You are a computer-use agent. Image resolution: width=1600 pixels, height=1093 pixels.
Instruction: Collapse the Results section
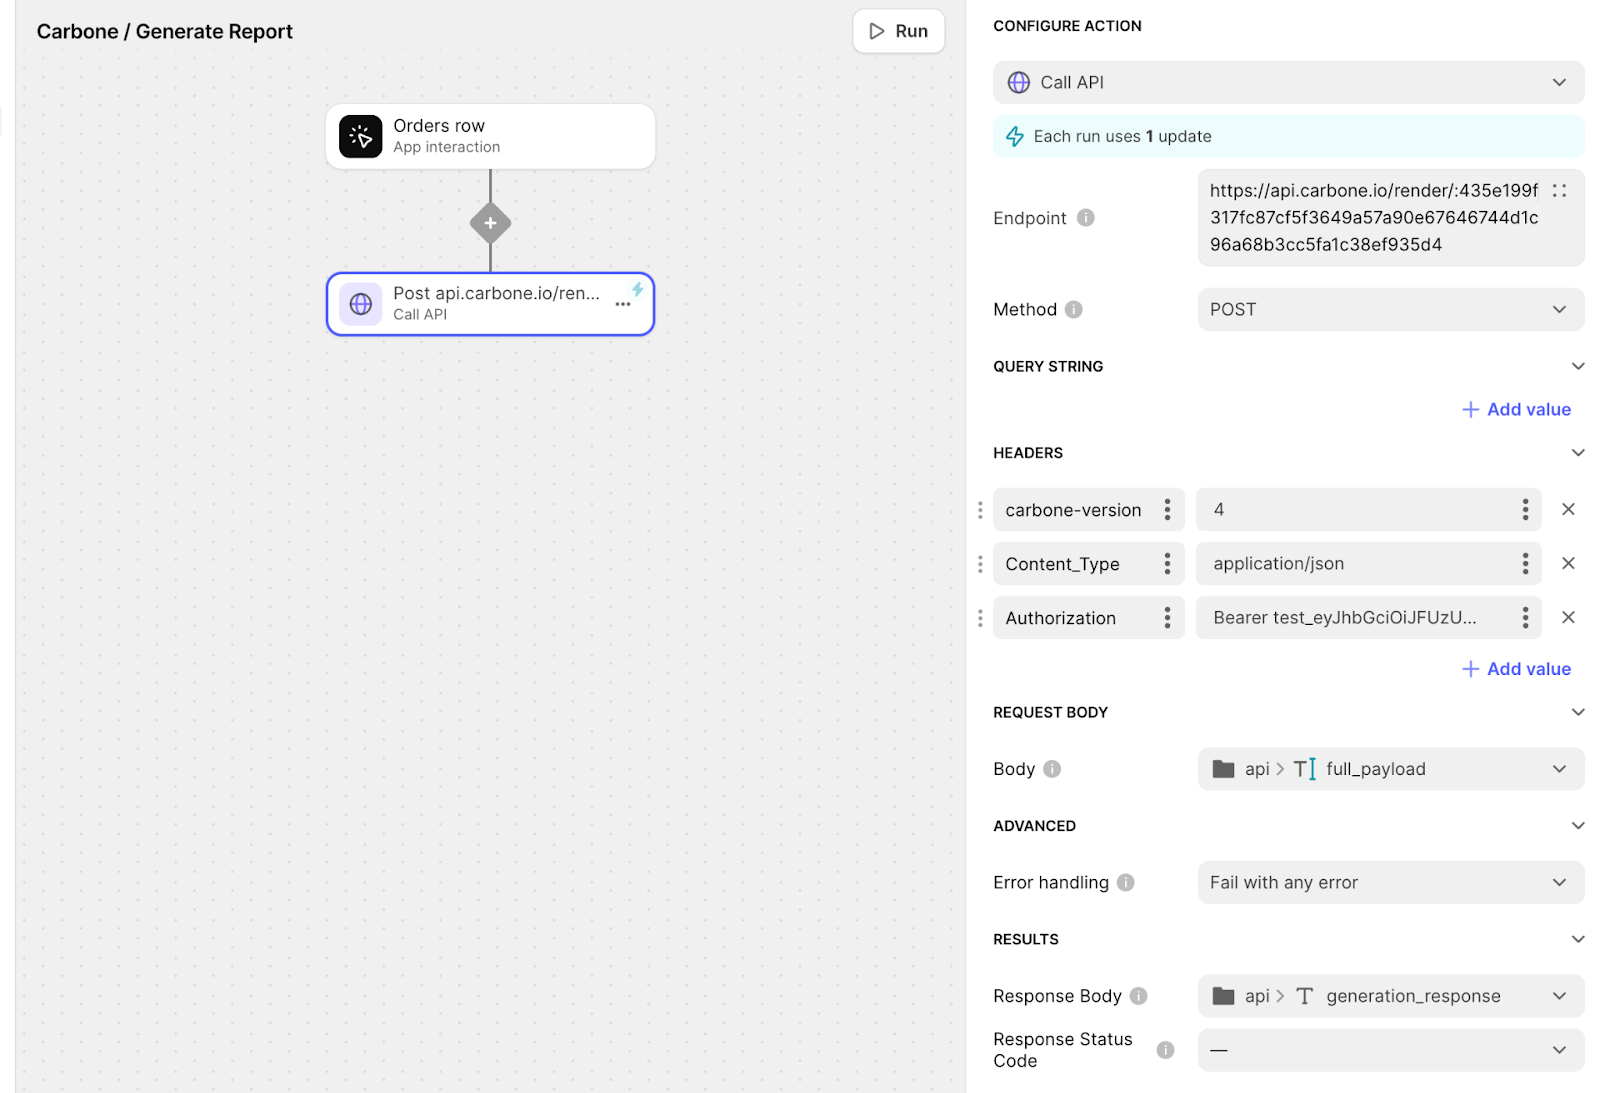[1578, 939]
